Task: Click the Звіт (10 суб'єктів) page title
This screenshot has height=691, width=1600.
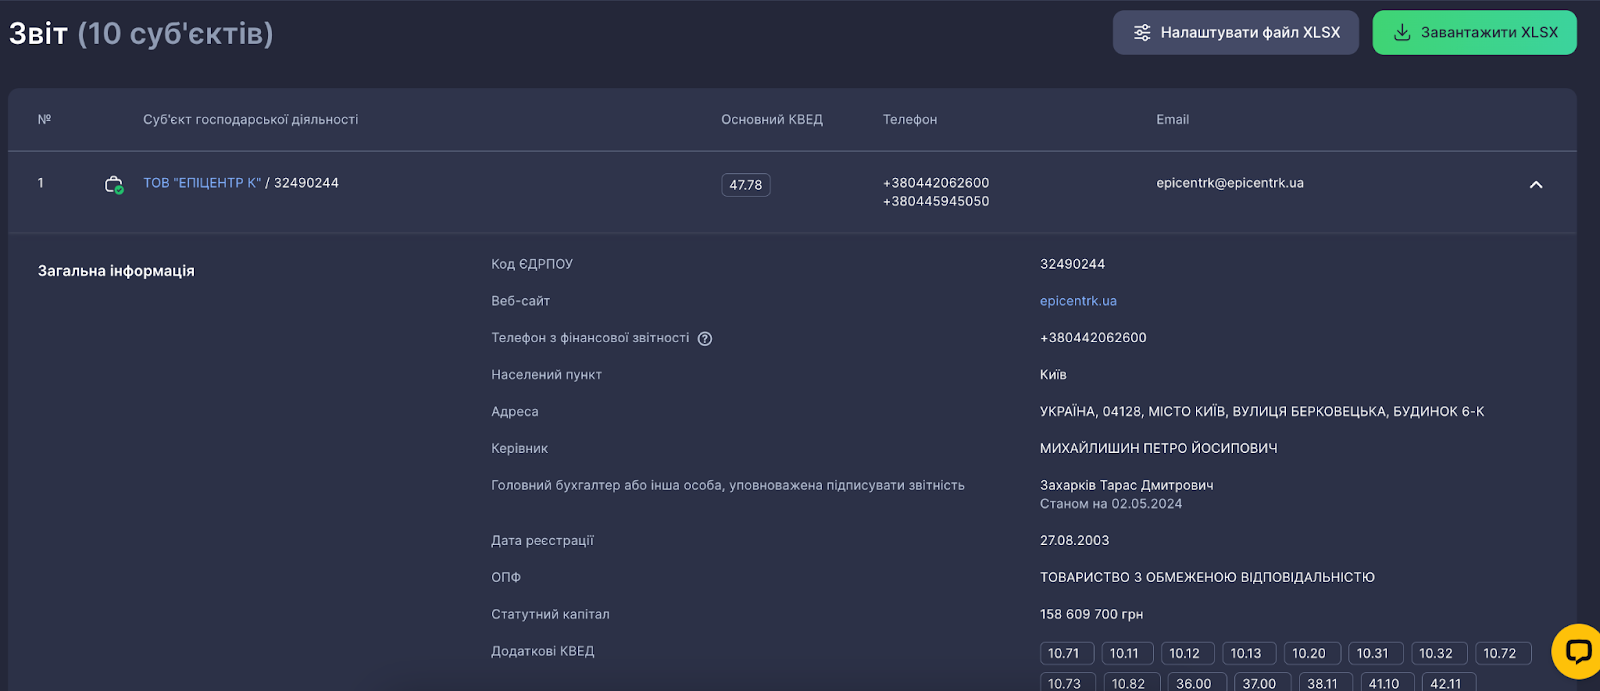Action: click(141, 34)
